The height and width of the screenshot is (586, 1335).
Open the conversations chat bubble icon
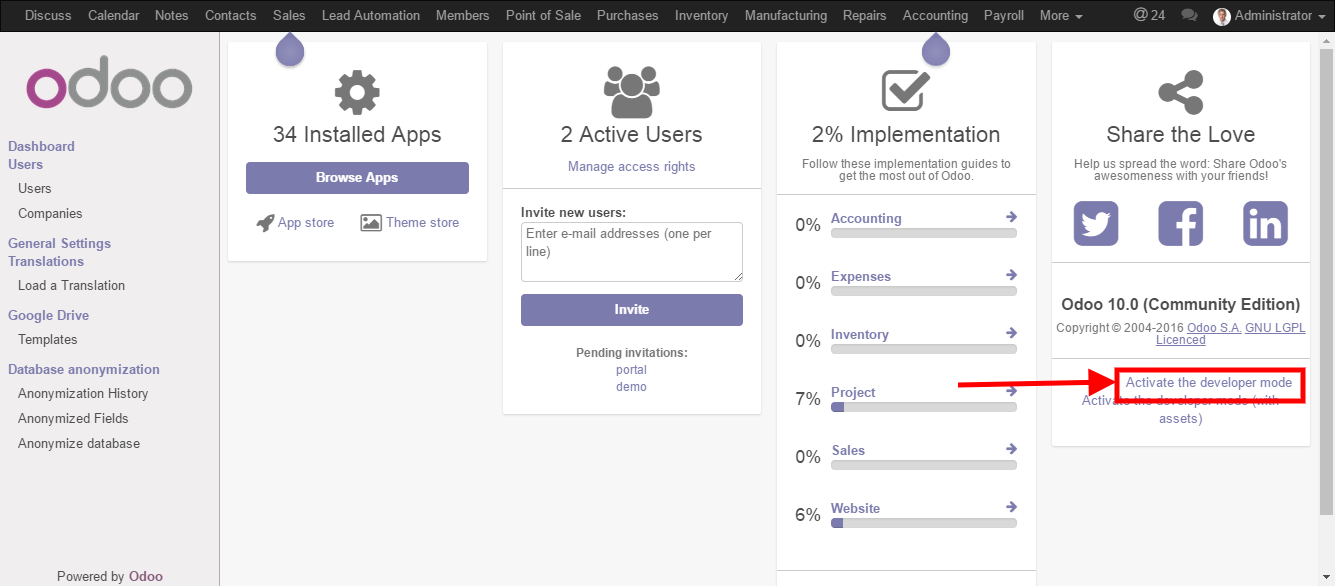point(1189,16)
